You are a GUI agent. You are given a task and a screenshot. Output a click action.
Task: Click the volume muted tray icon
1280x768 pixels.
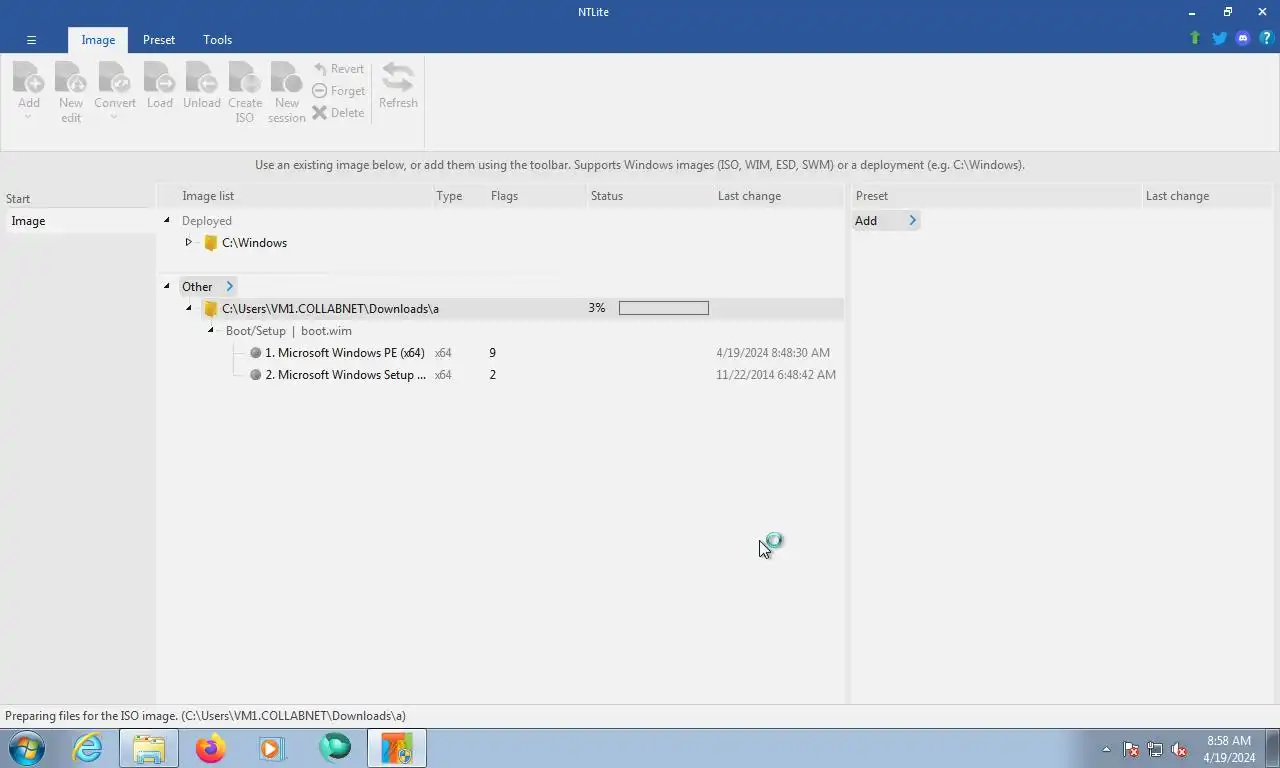[1179, 749]
